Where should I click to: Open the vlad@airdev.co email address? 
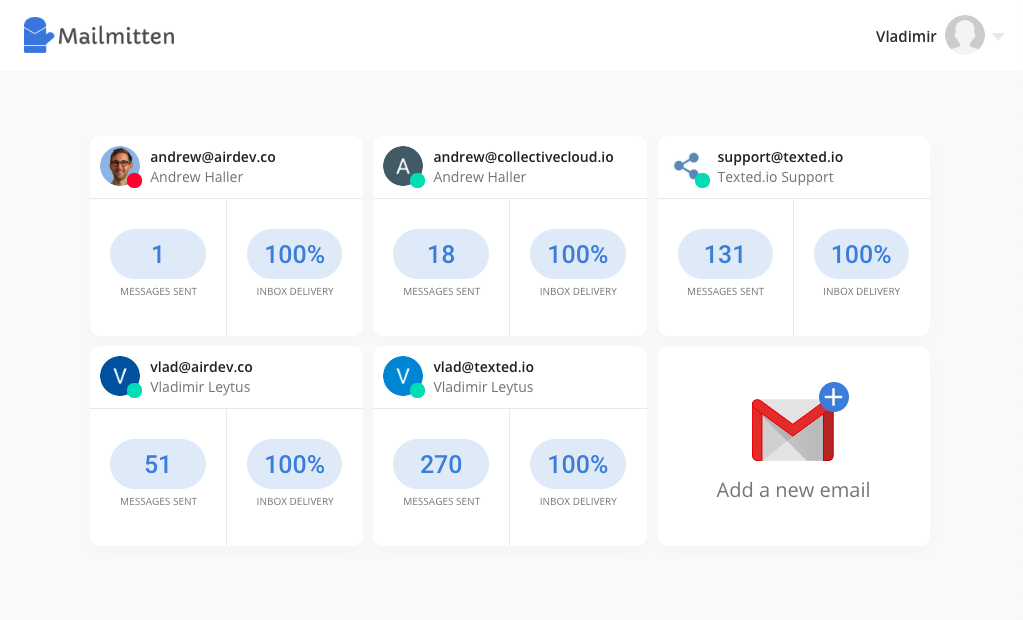coord(201,367)
